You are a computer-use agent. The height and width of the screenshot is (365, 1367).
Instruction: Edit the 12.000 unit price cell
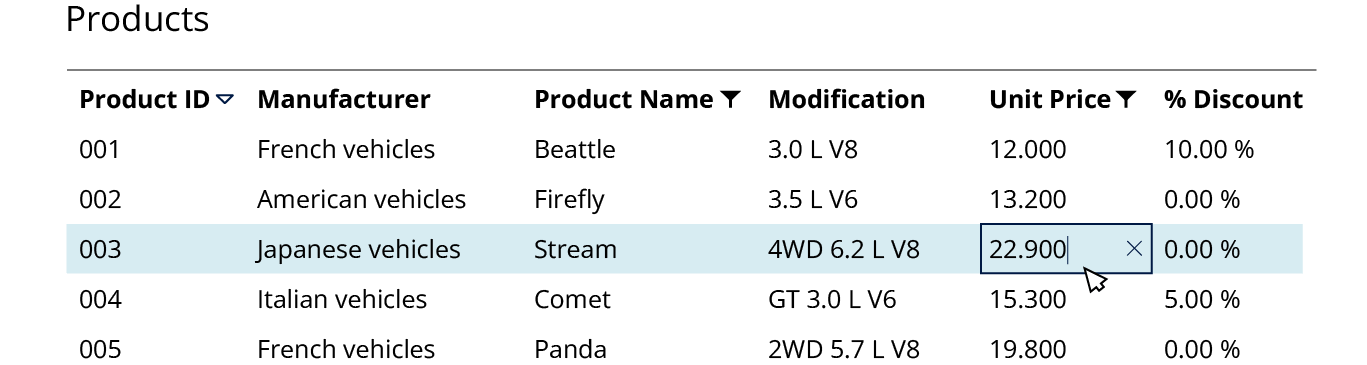[x=1028, y=149]
